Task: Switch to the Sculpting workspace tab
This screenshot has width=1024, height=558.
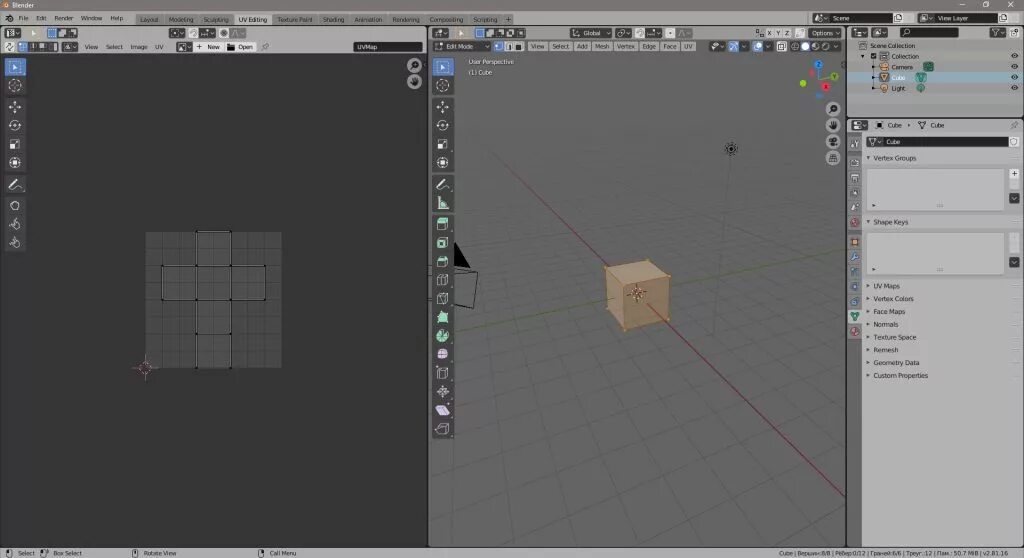Action: click(x=216, y=20)
